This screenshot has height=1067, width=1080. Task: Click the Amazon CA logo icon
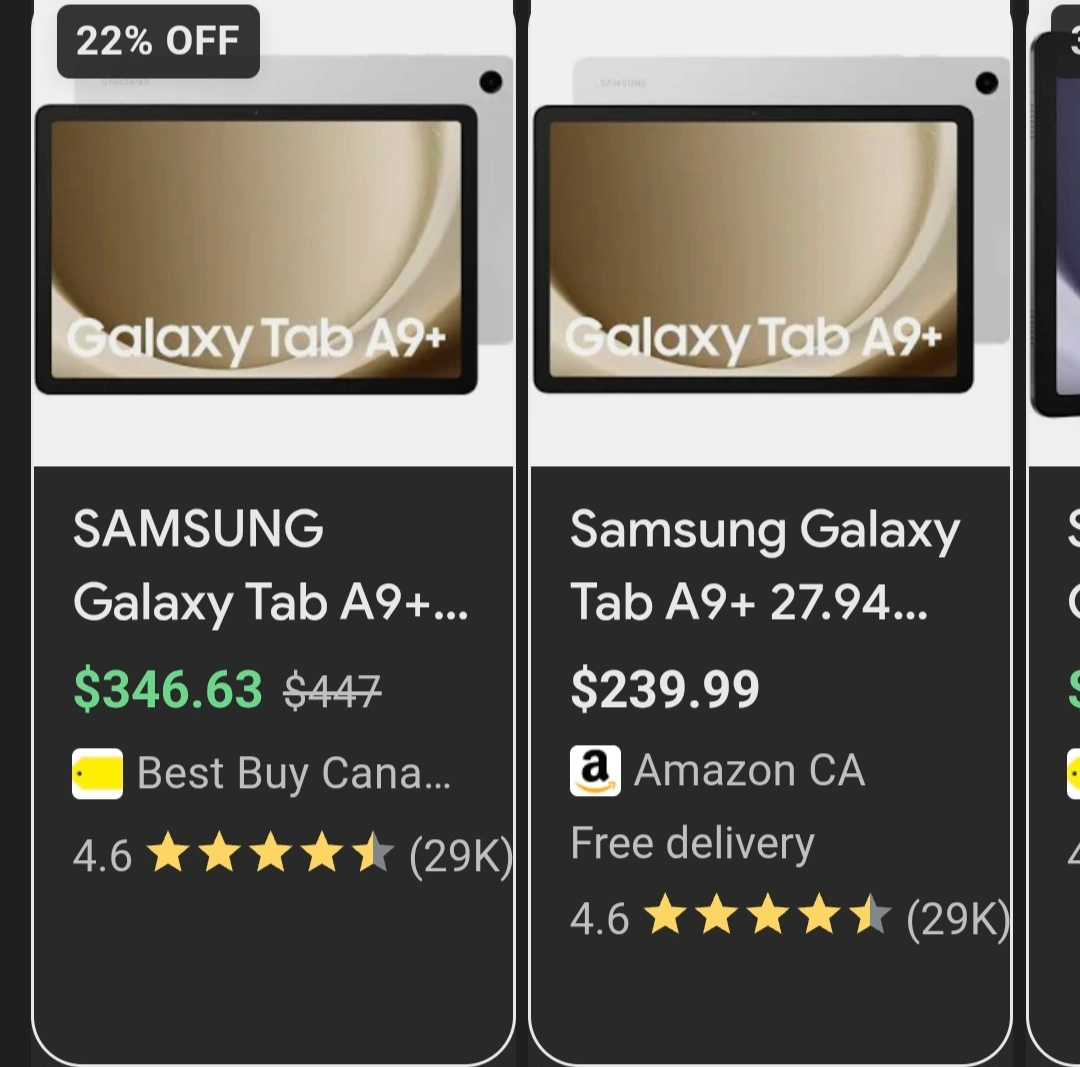[x=595, y=771]
